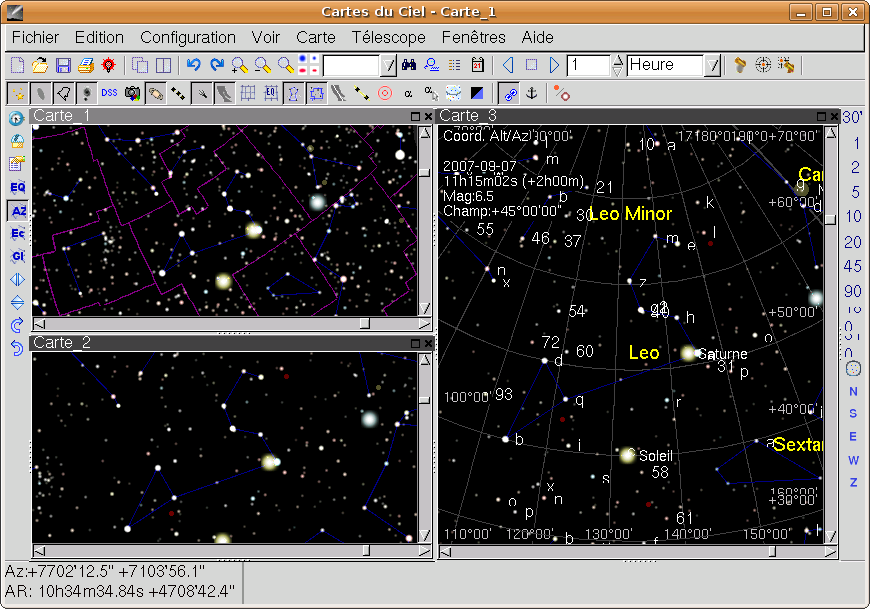This screenshot has width=870, height=609.
Task: Open the Configuration menu
Action: [188, 37]
